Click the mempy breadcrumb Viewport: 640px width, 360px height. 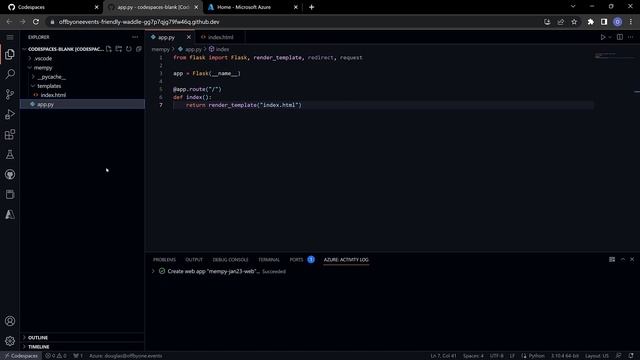coord(160,49)
